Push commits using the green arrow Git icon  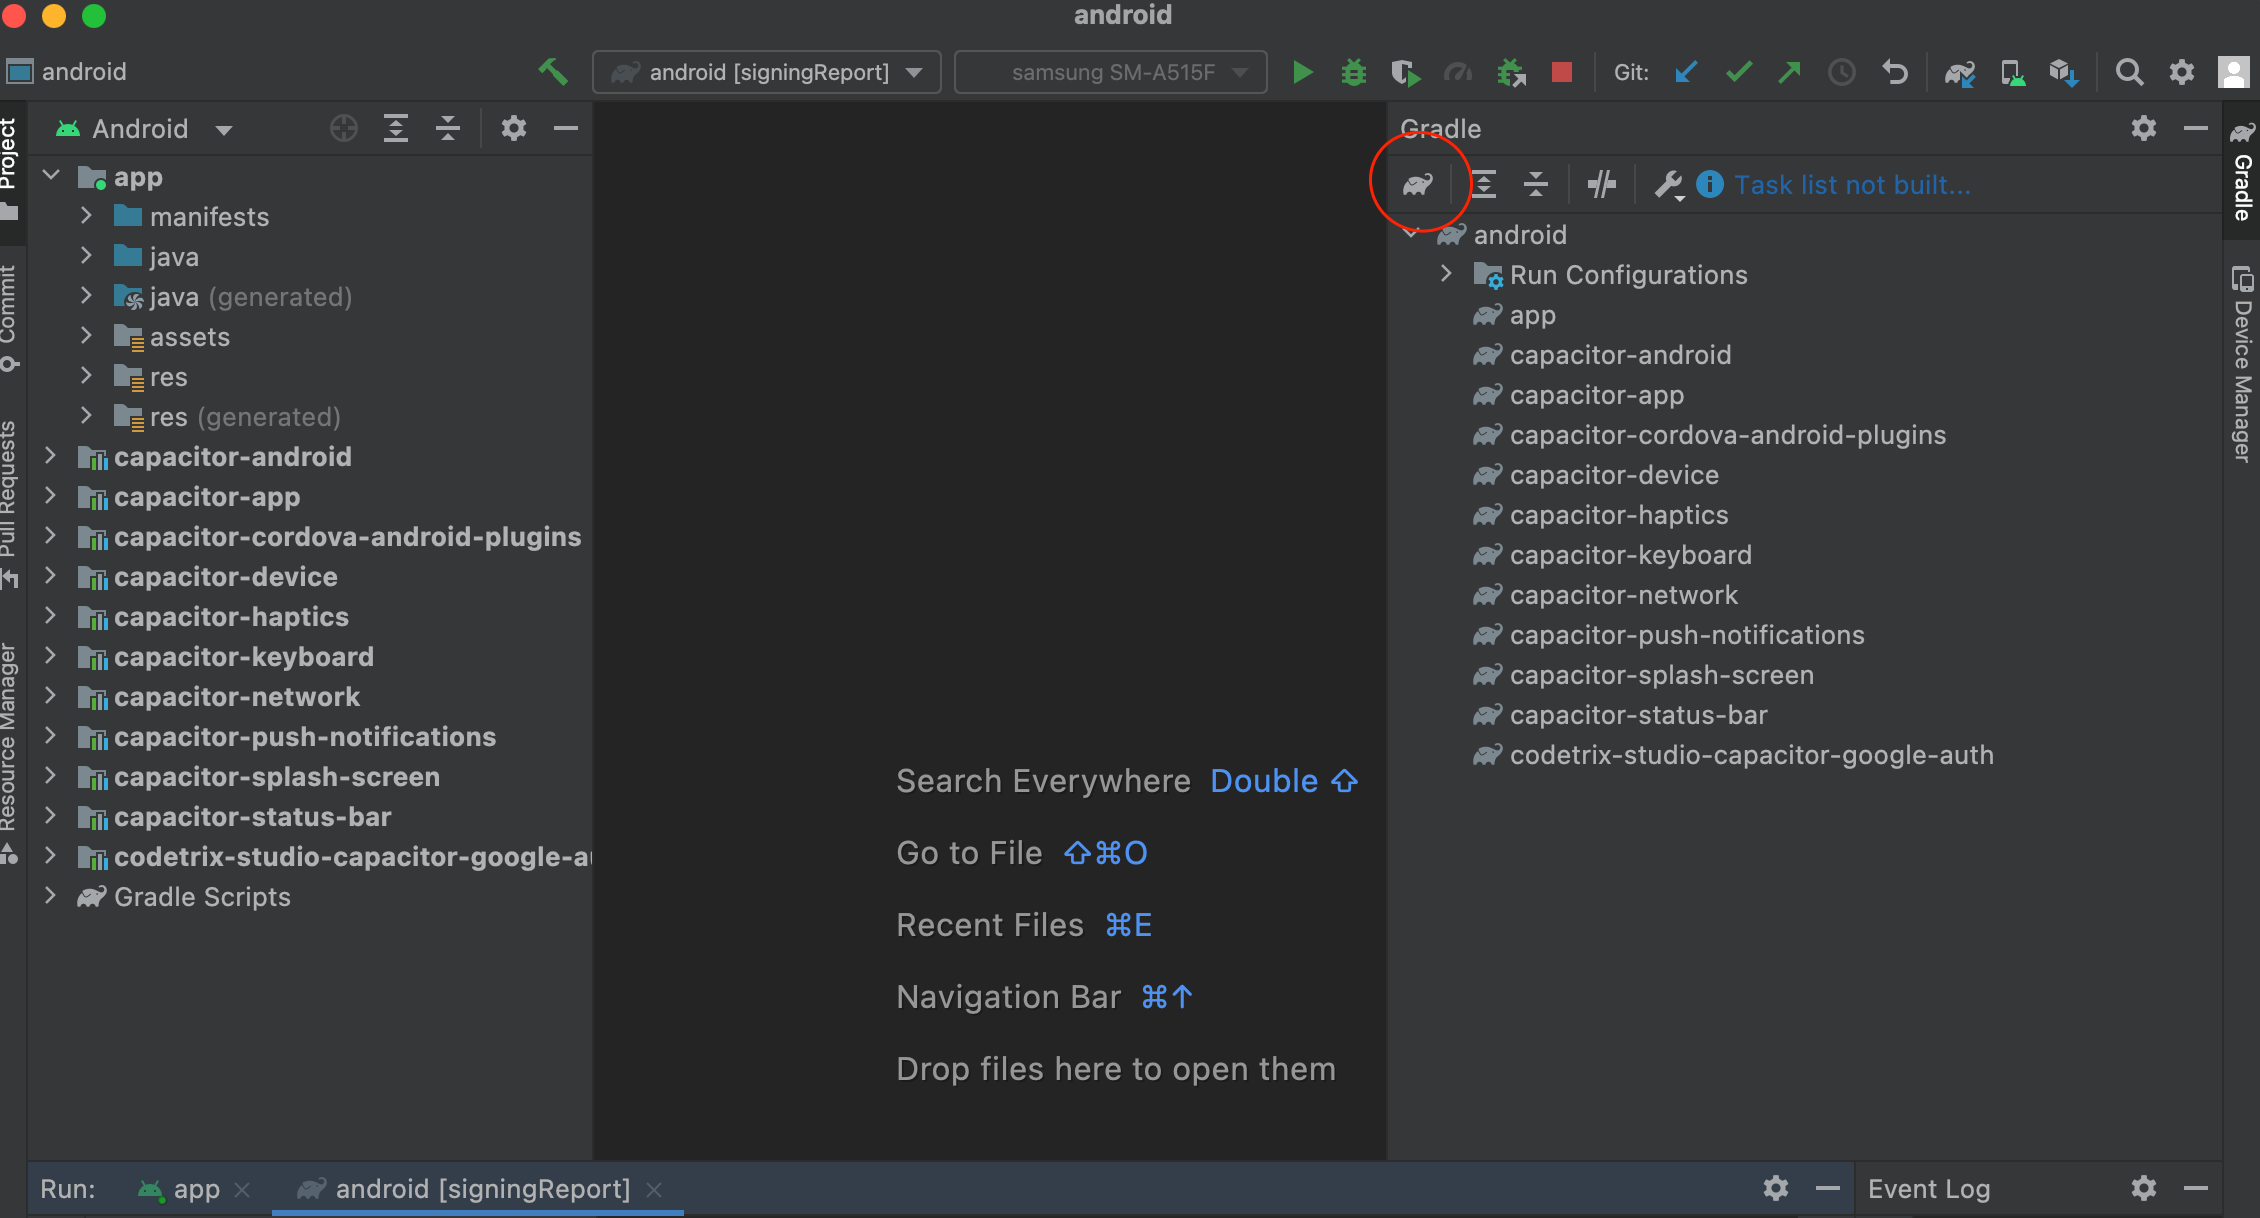point(1789,71)
